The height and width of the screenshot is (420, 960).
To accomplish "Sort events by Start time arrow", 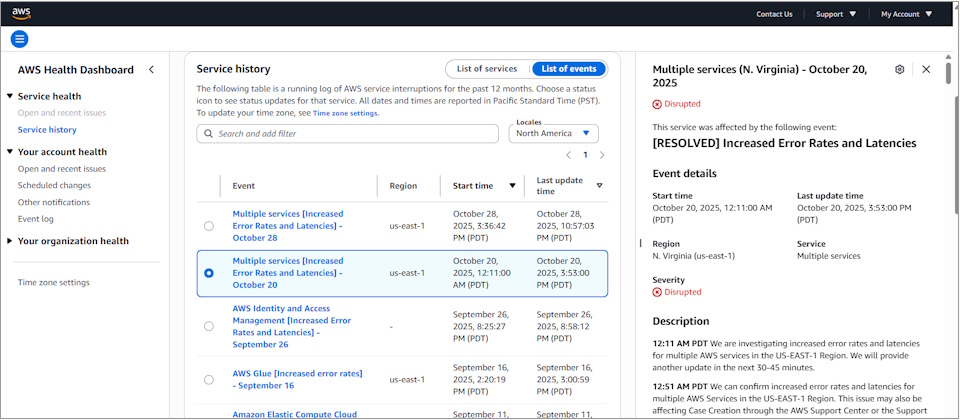I will tap(513, 185).
